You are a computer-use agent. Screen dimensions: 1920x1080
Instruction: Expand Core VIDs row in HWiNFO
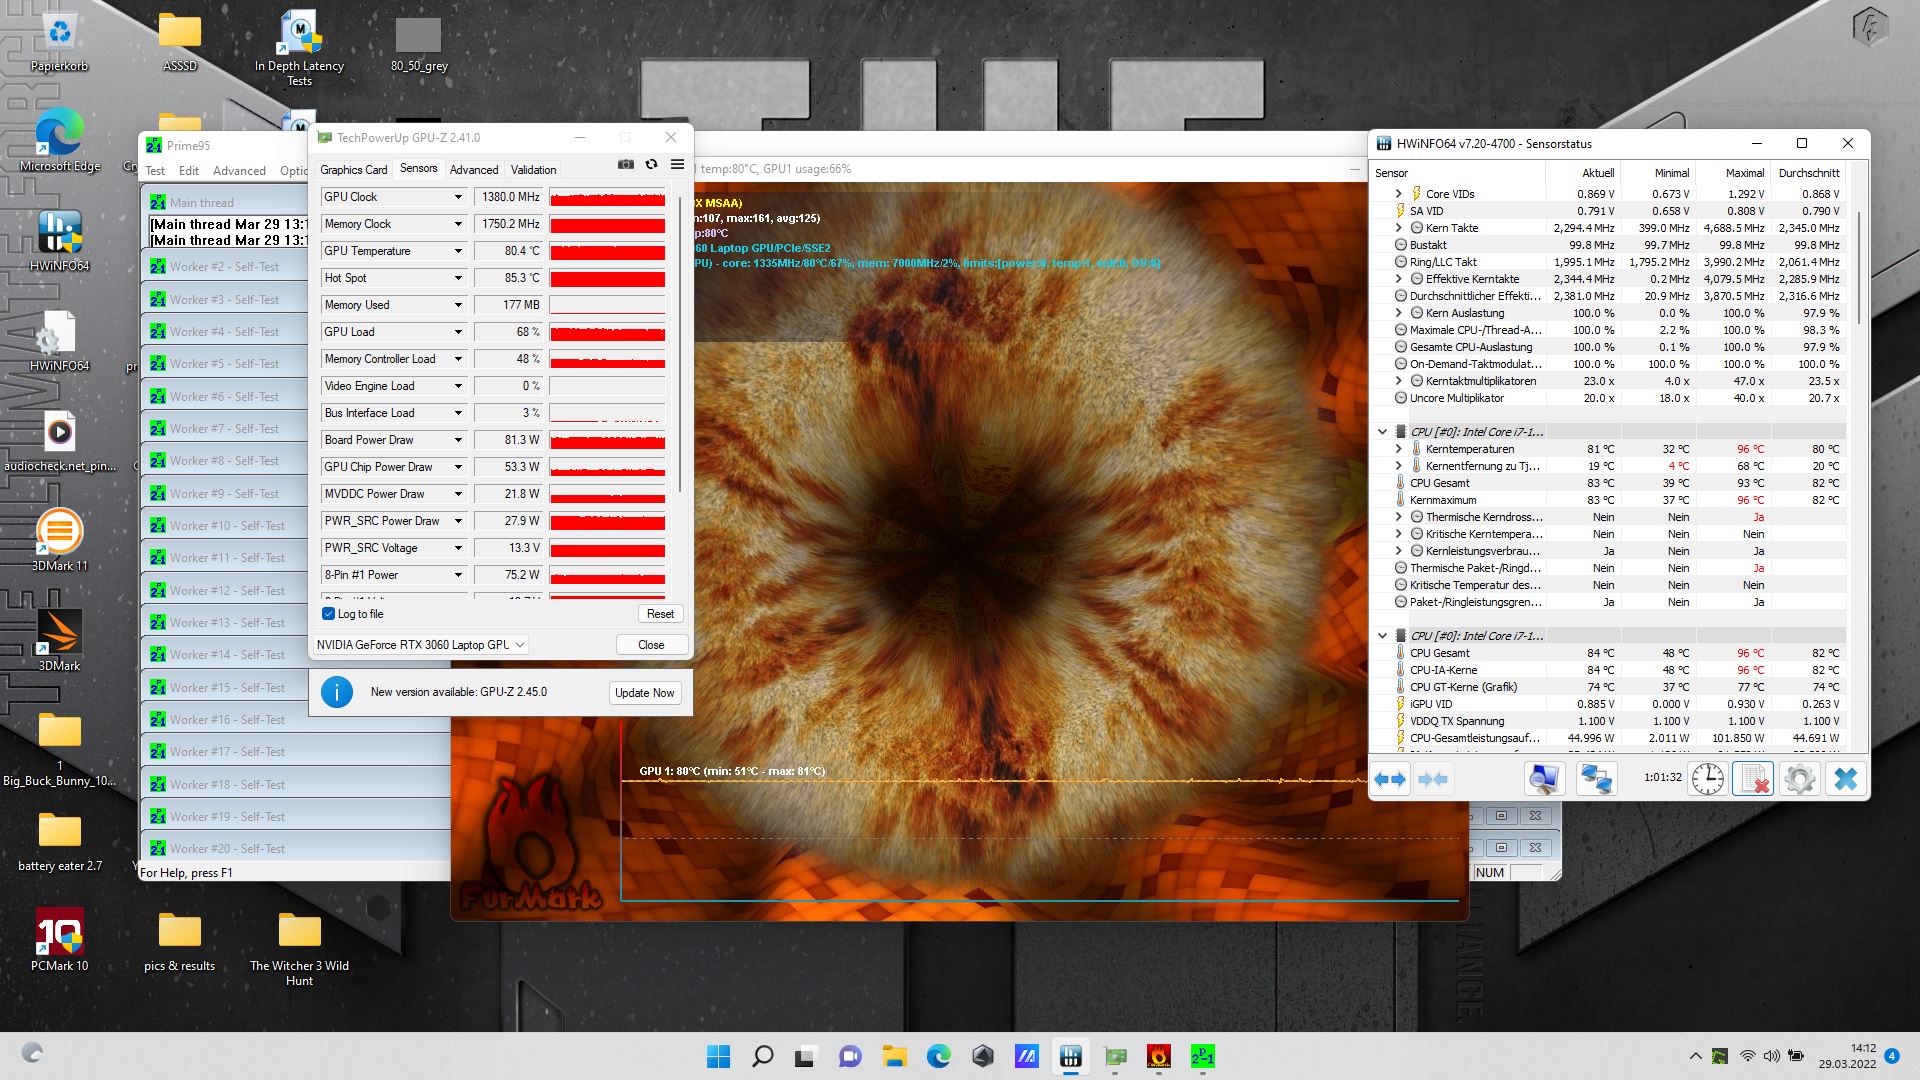(x=1398, y=194)
